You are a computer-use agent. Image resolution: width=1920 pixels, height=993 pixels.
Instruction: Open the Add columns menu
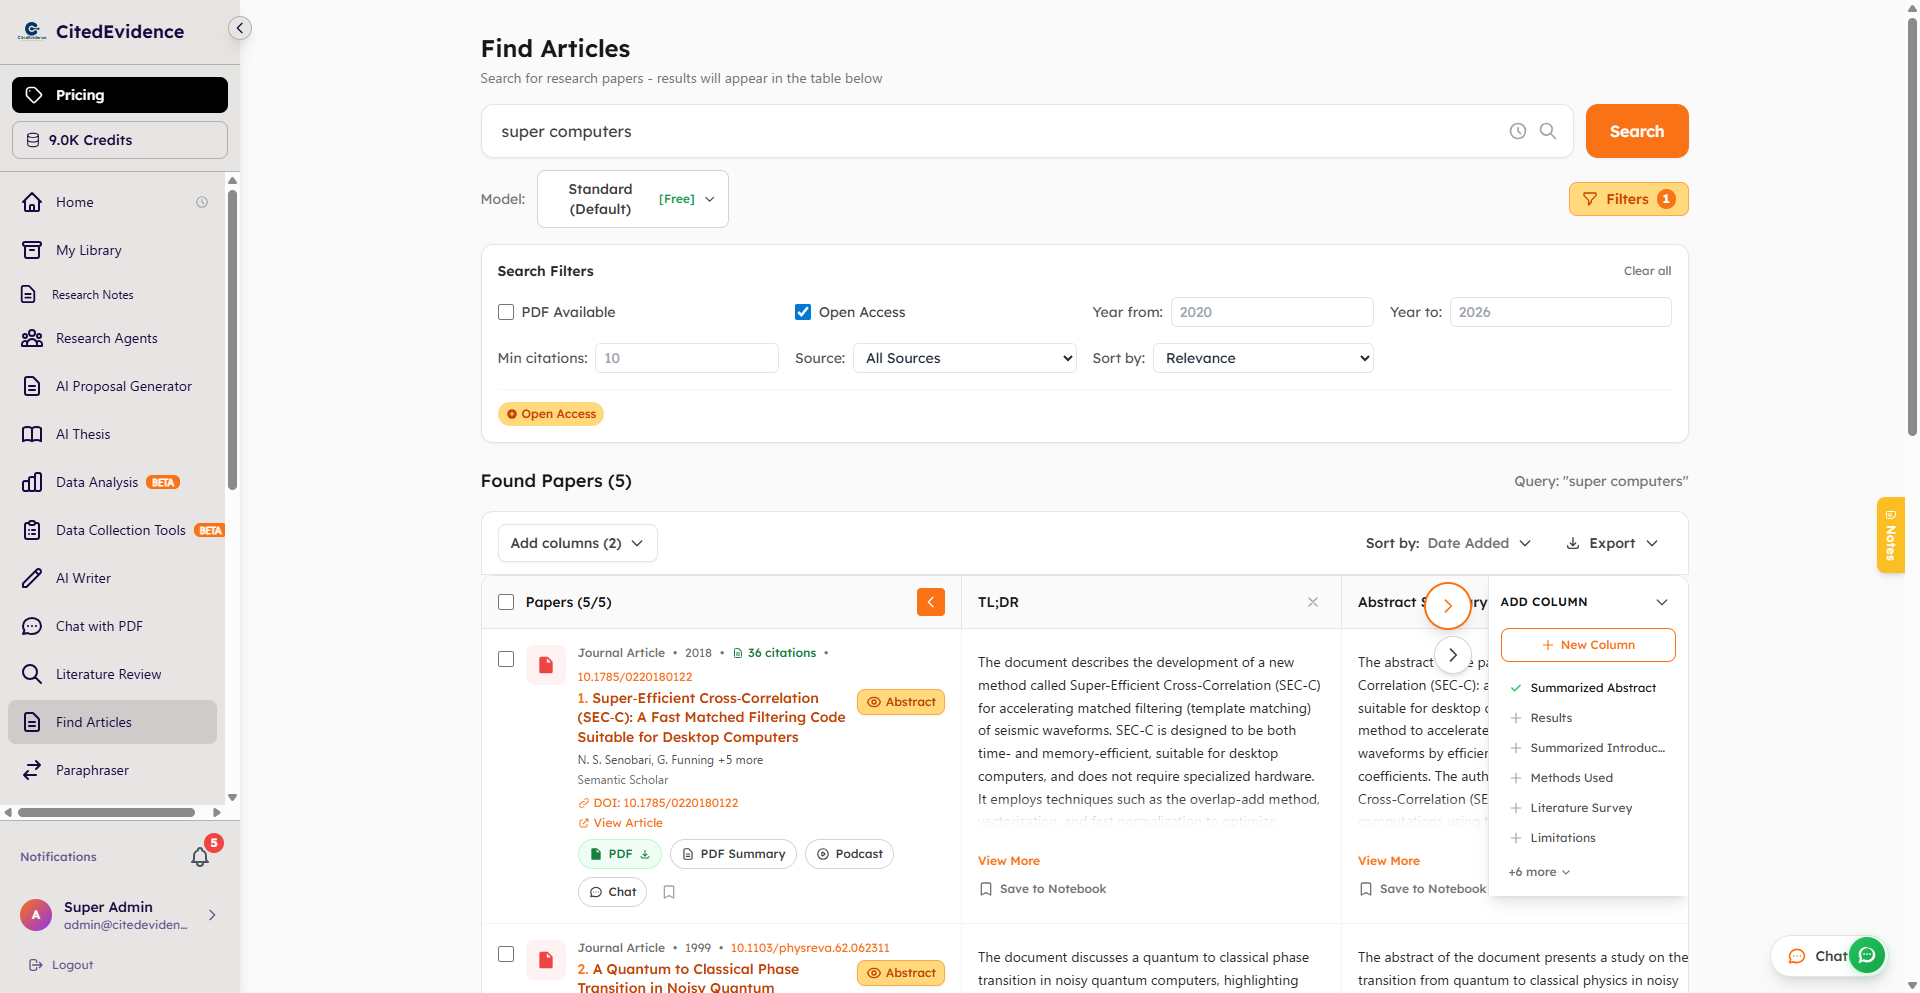tap(577, 543)
